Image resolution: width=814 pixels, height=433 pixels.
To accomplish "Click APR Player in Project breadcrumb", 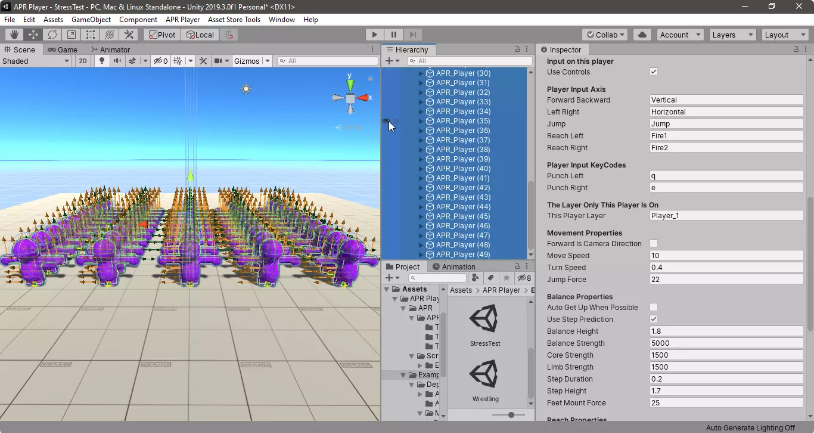I will pyautogui.click(x=501, y=290).
